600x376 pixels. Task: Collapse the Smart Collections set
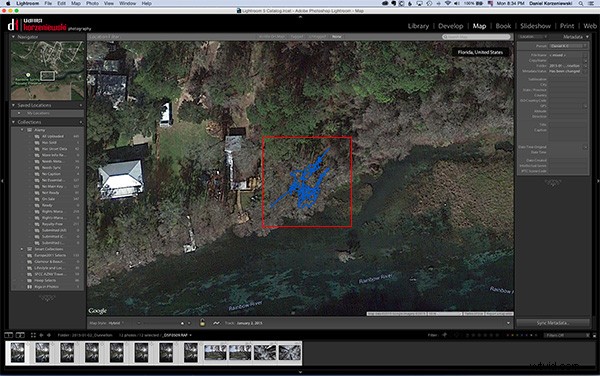(22, 249)
